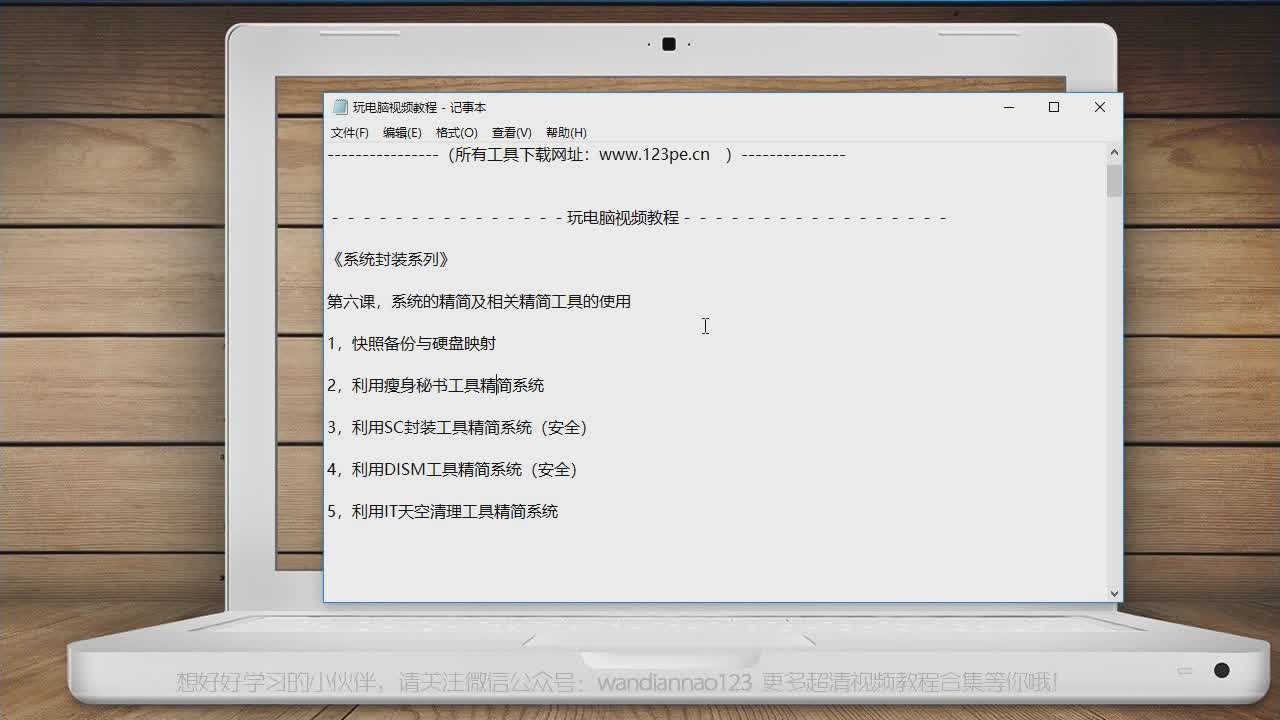Image resolution: width=1280 pixels, height=720 pixels.
Task: Open the 文件(F) menu
Action: 349,132
